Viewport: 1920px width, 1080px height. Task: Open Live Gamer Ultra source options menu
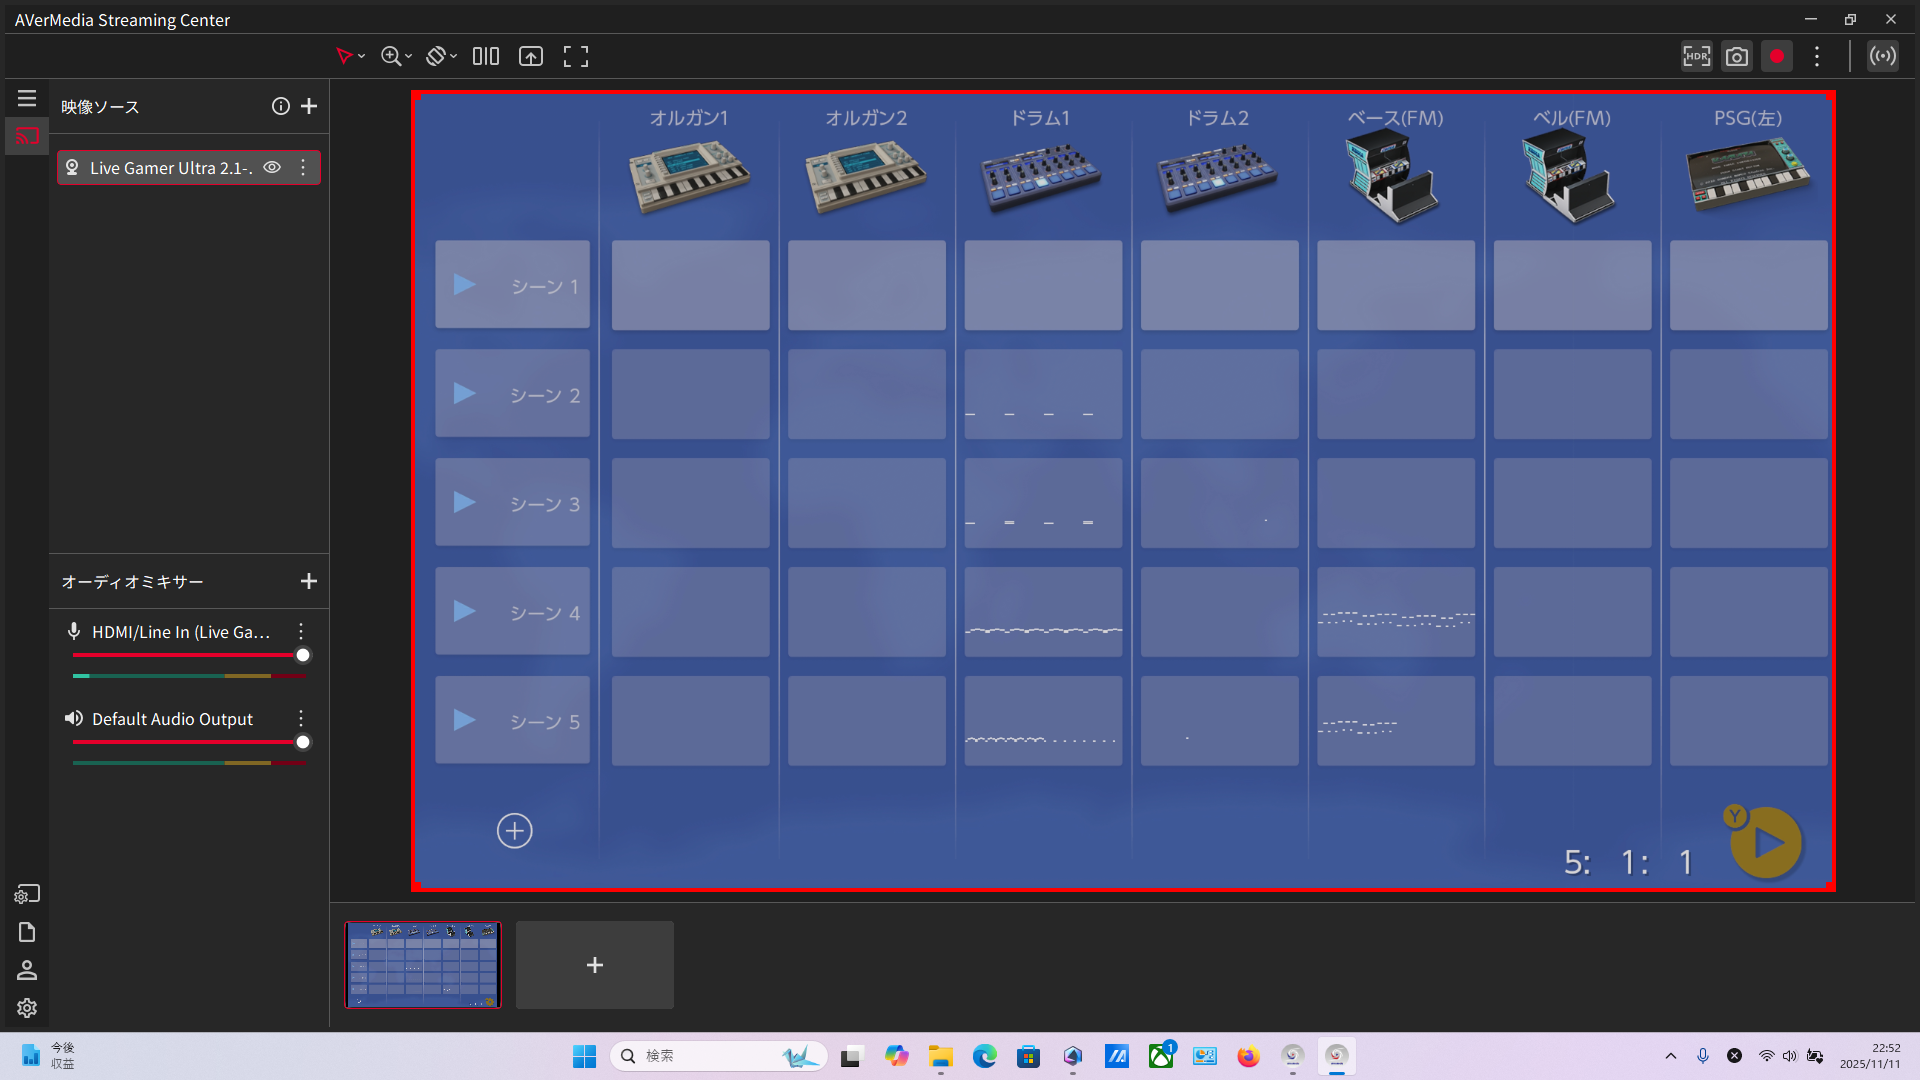pyautogui.click(x=303, y=168)
